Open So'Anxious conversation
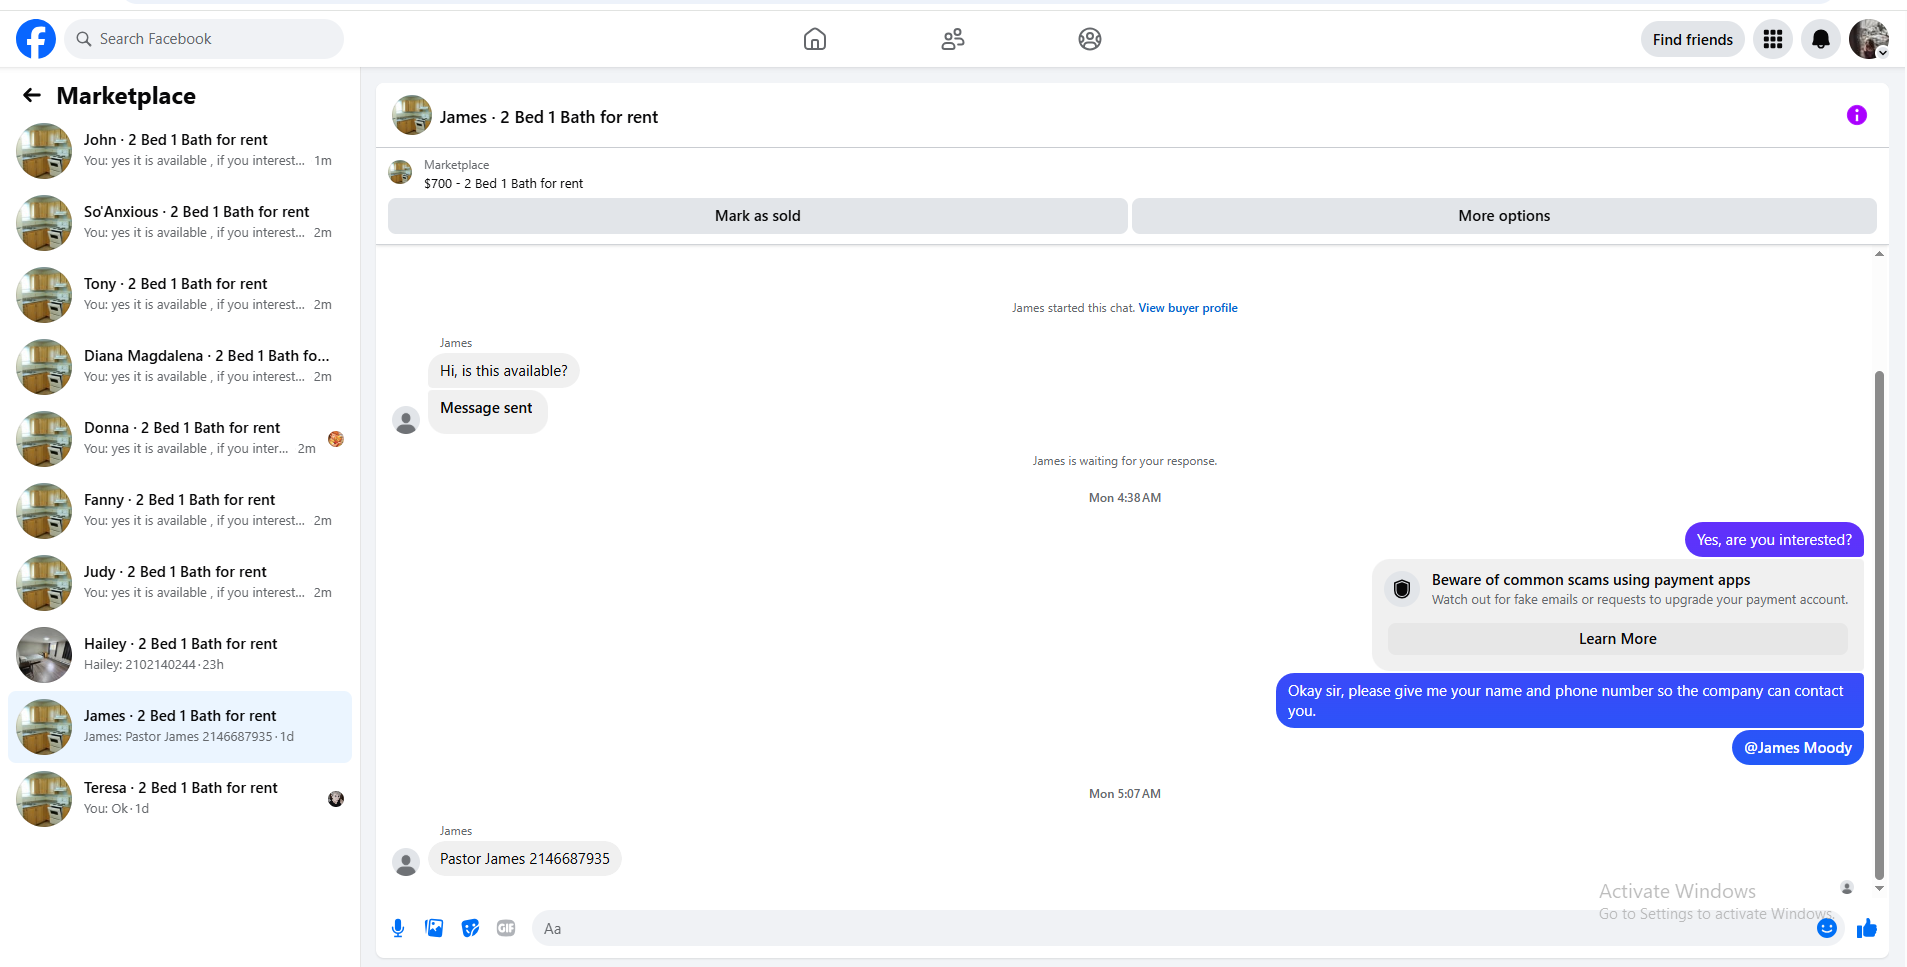Viewport: 1907px width, 967px height. click(180, 223)
